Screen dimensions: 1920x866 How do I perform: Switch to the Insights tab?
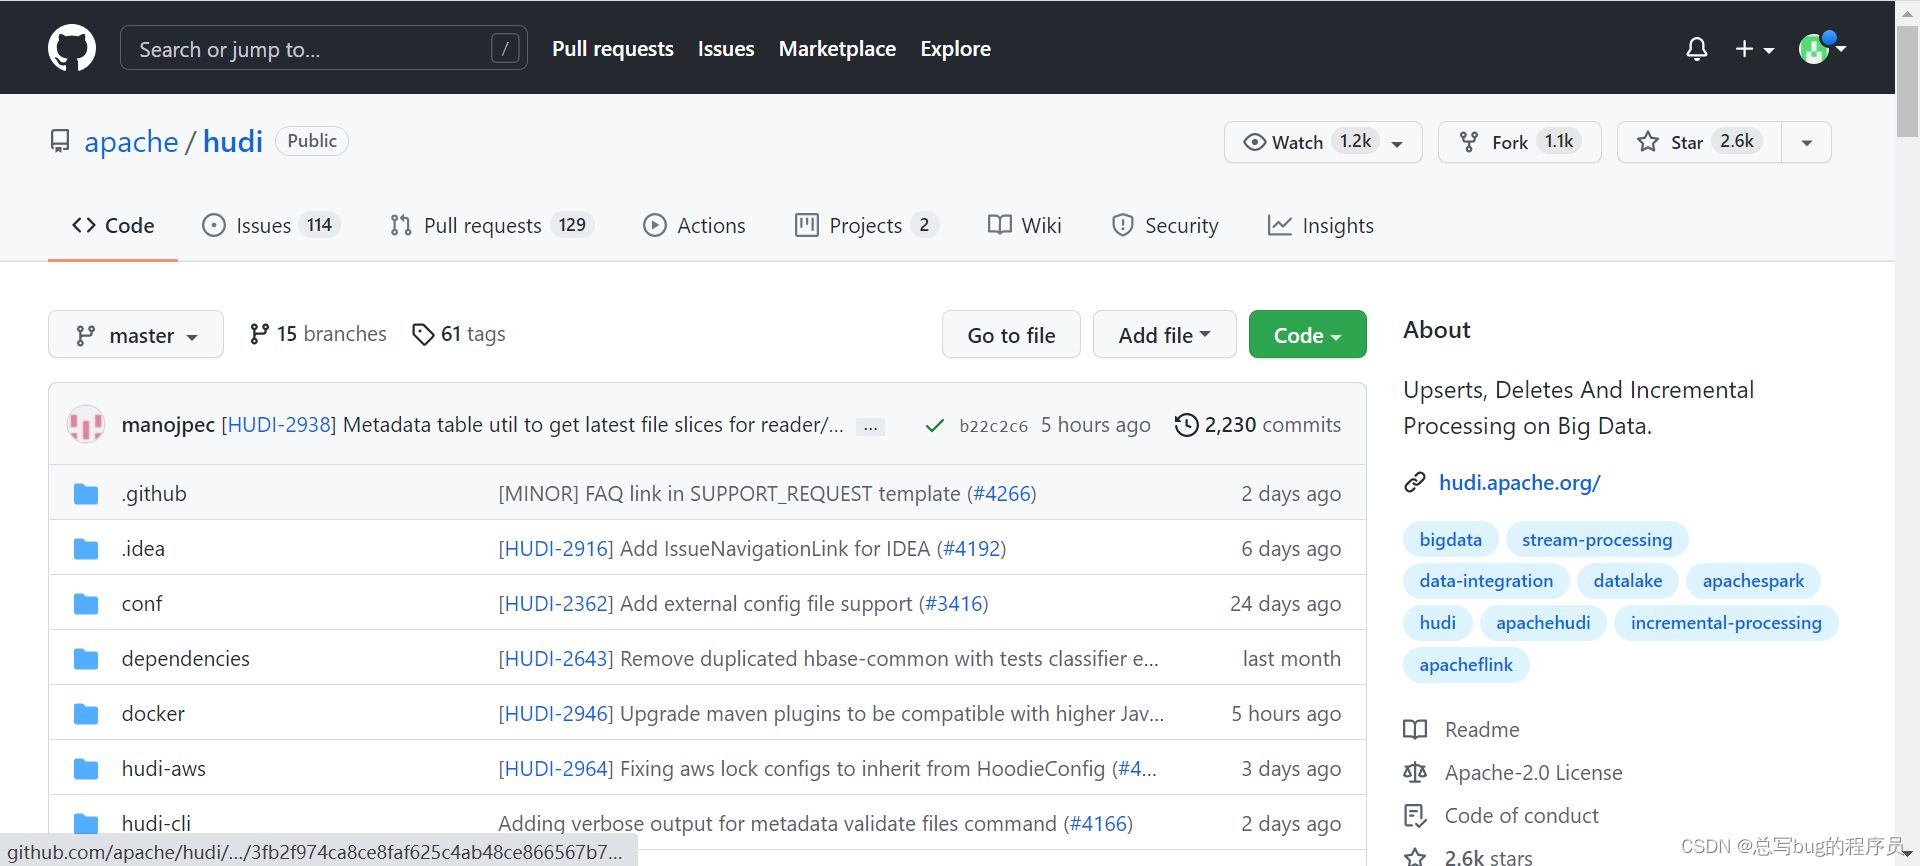1320,226
